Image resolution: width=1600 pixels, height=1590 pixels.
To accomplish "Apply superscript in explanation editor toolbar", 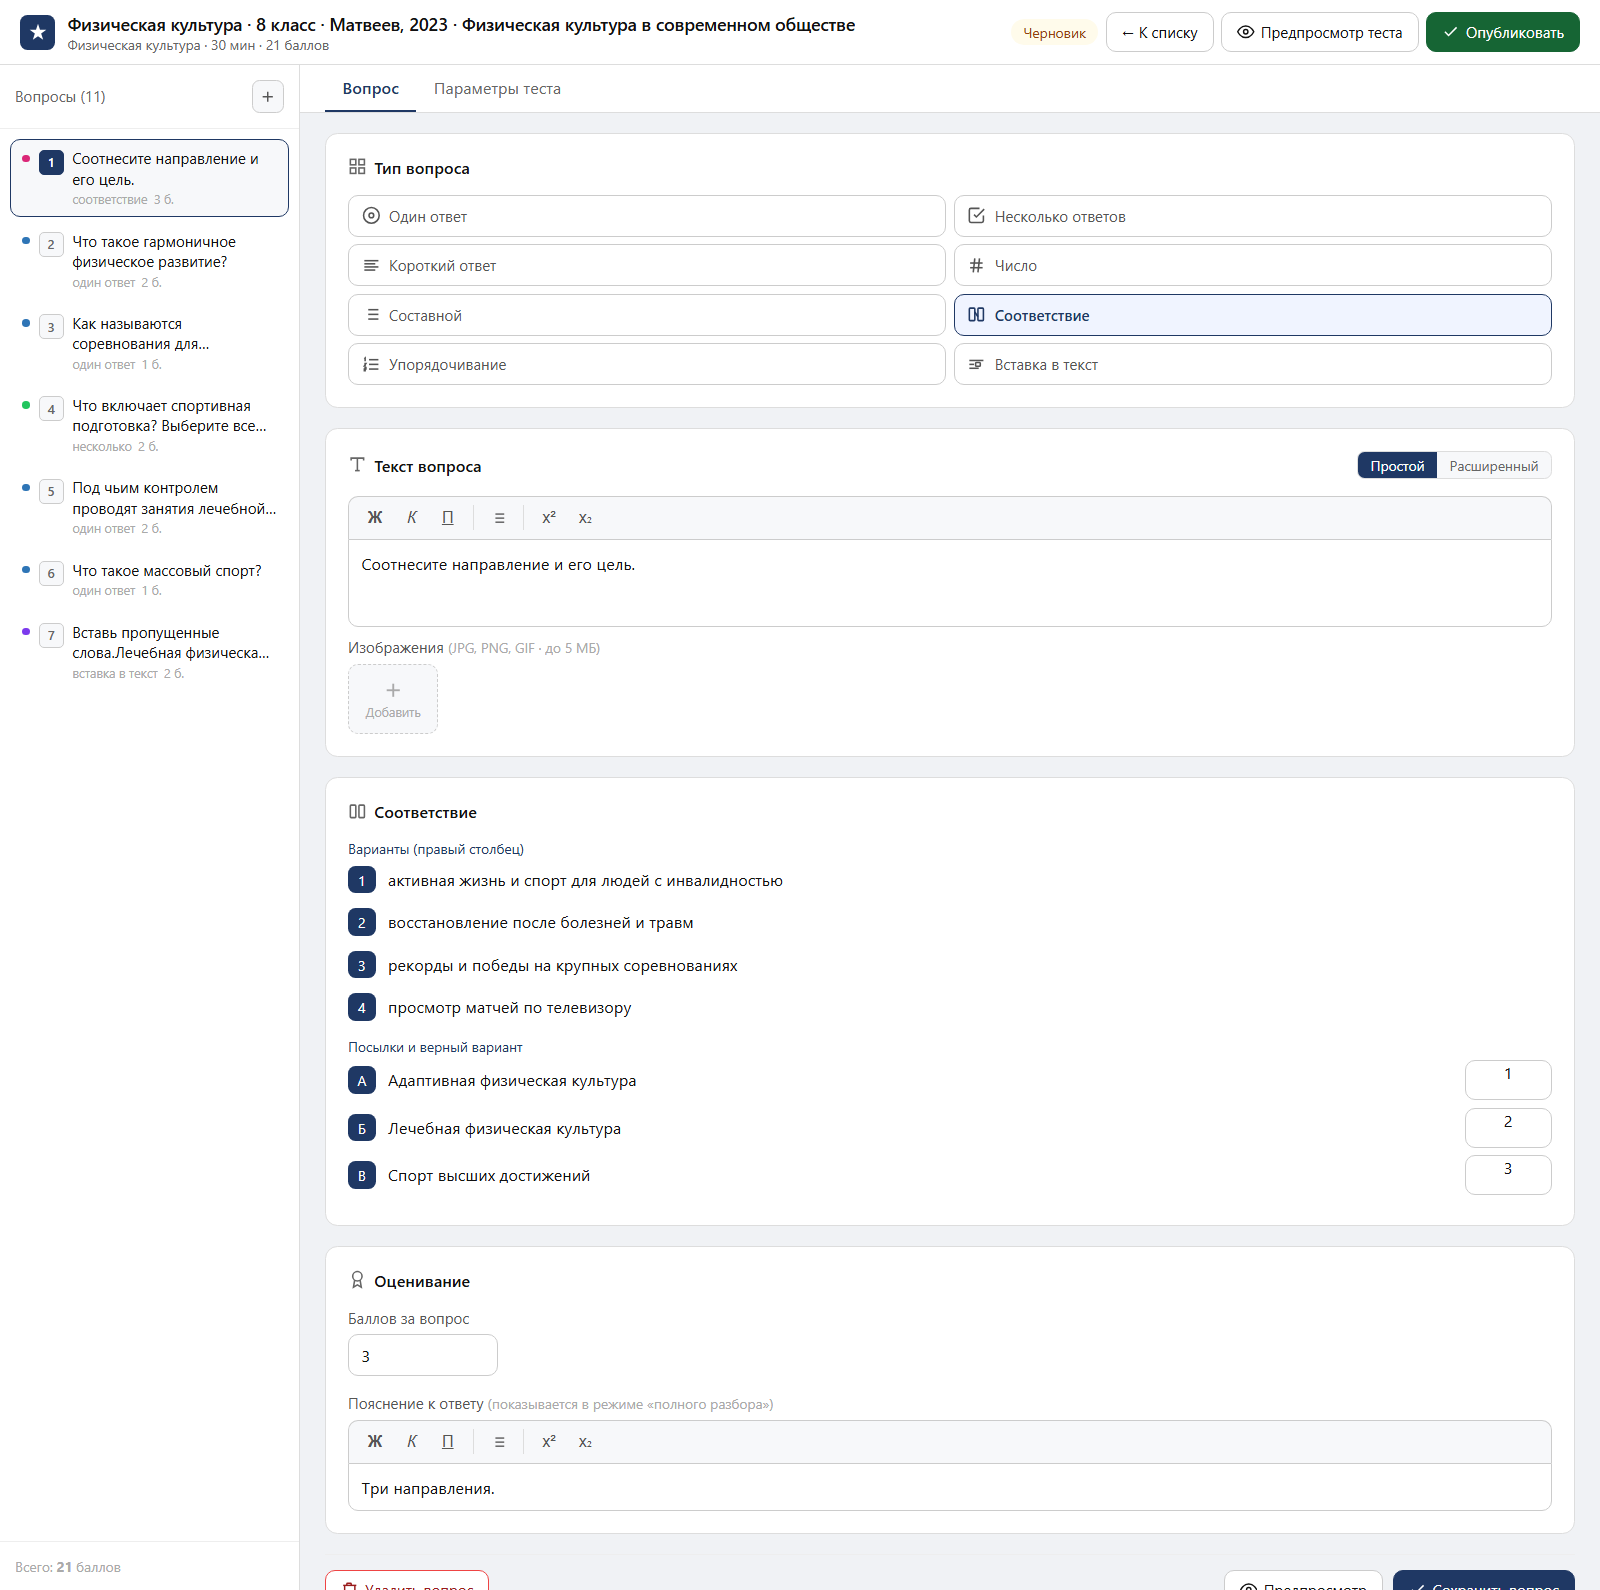I will tap(549, 1442).
